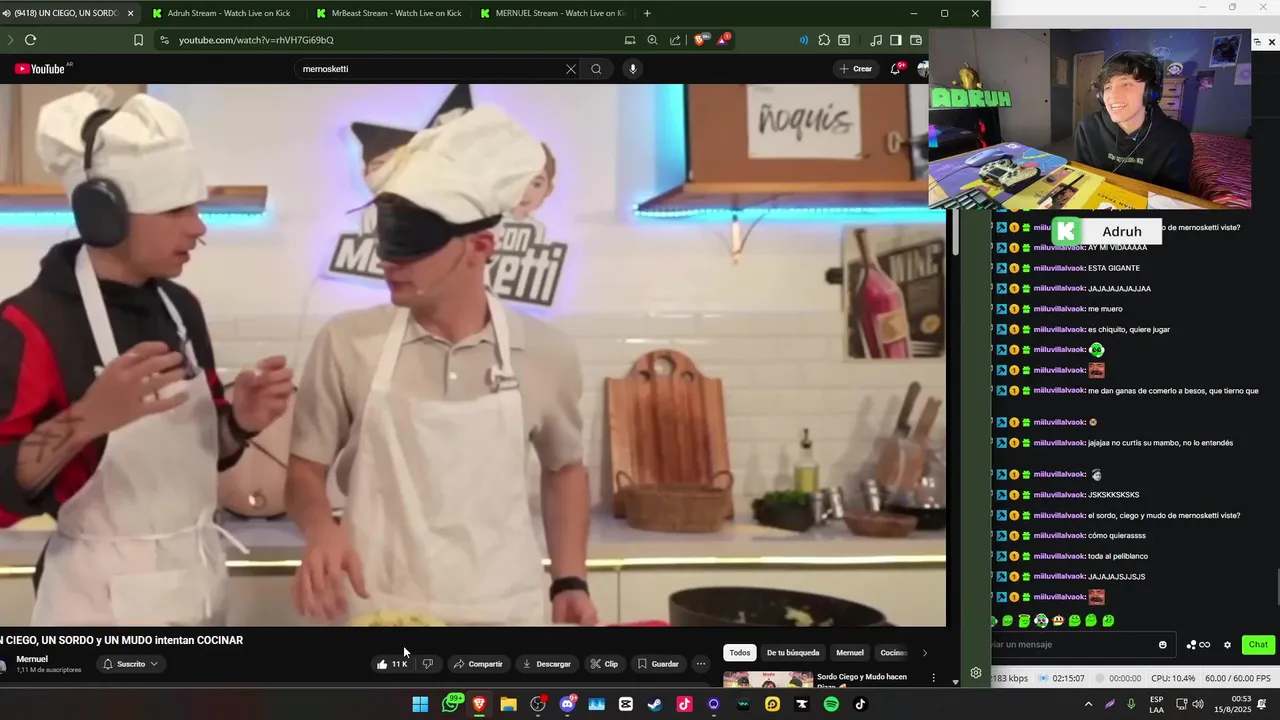Show hidden system tray icons
1280x720 pixels.
click(x=1088, y=704)
